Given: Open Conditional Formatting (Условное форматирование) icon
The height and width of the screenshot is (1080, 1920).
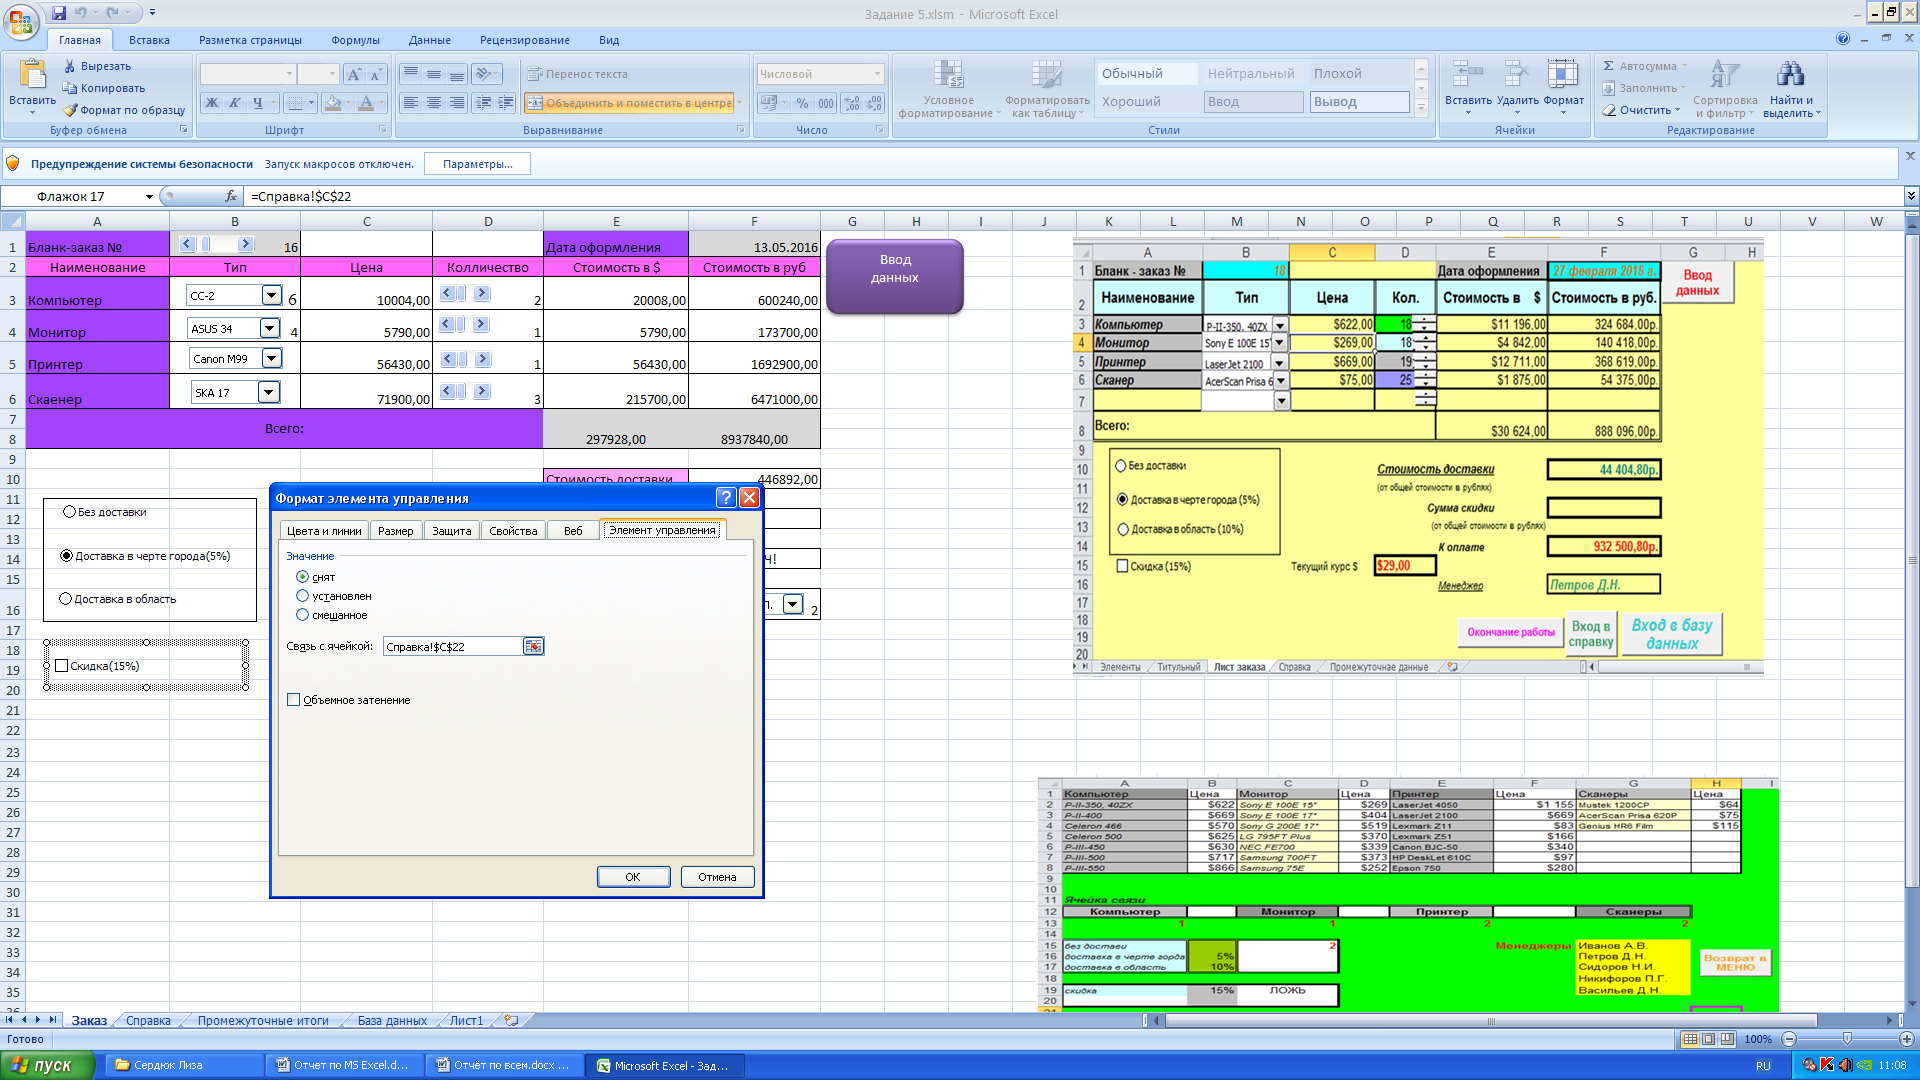Looking at the screenshot, I should click(948, 76).
